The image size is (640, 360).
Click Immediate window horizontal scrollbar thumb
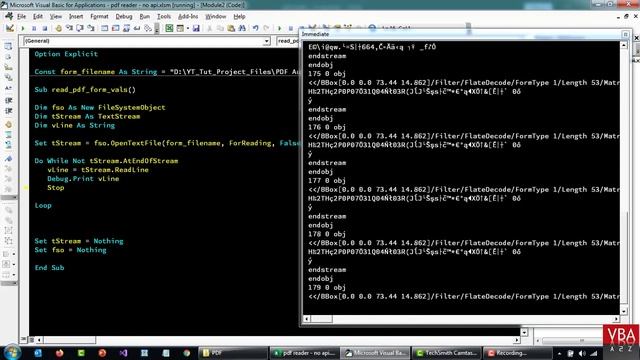coord(321,319)
